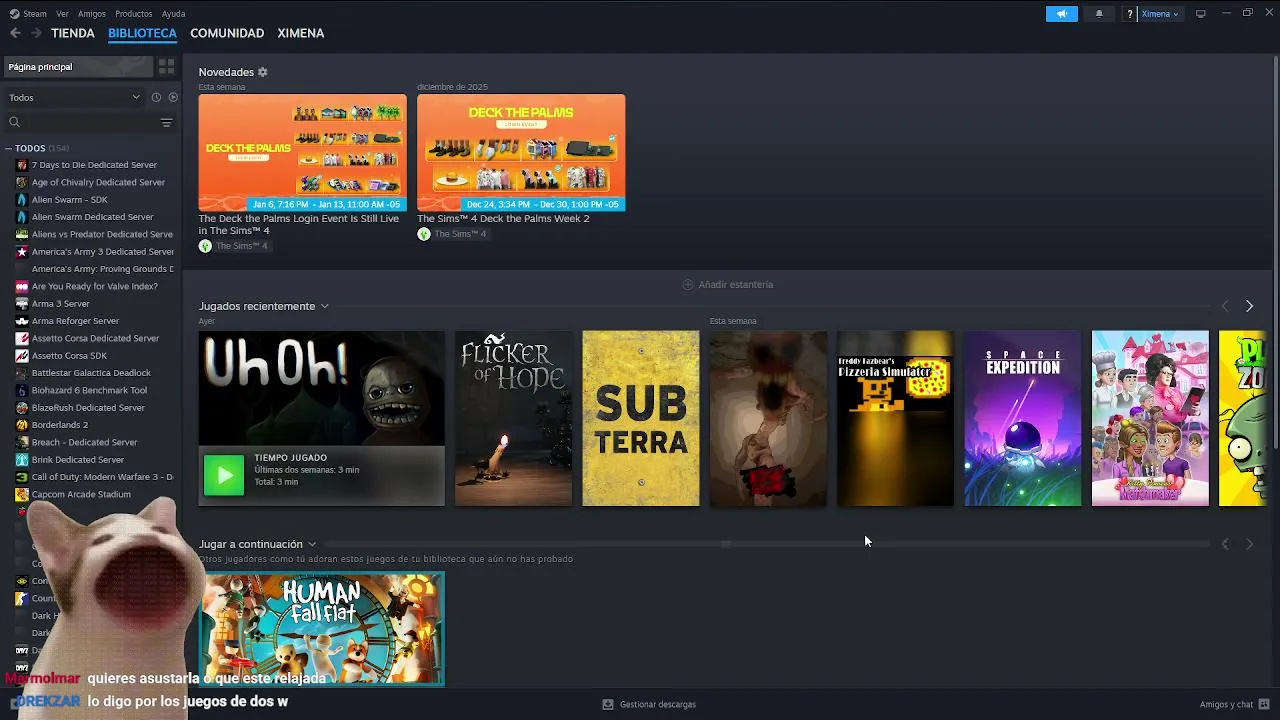
Task: Select Assetto Corsa SDK entry
Action: tap(69, 356)
